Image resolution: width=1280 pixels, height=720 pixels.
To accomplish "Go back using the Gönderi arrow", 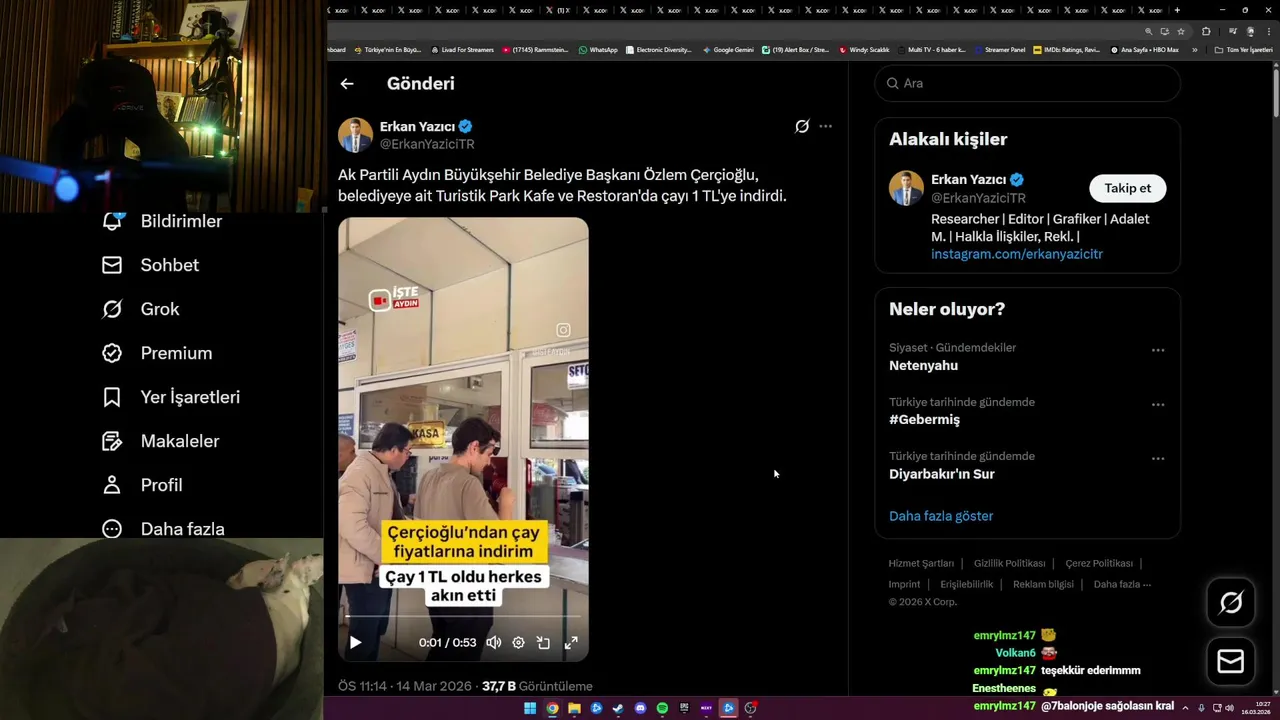I will pyautogui.click(x=347, y=84).
